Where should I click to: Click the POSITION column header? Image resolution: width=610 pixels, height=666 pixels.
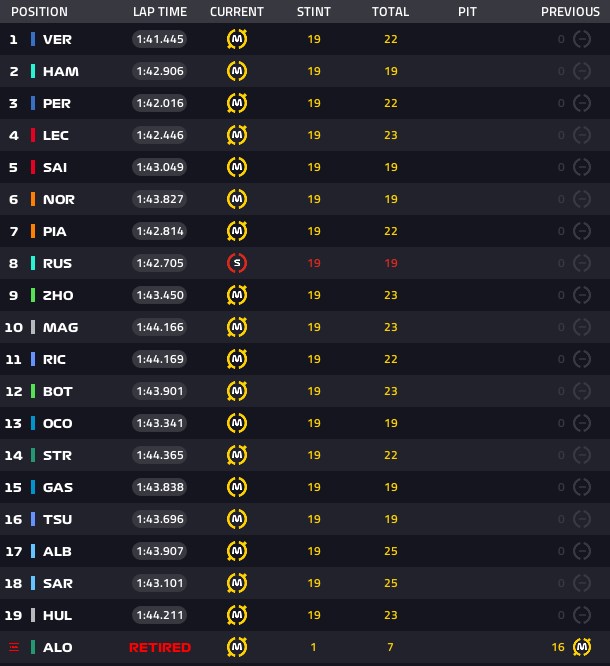pyautogui.click(x=39, y=12)
